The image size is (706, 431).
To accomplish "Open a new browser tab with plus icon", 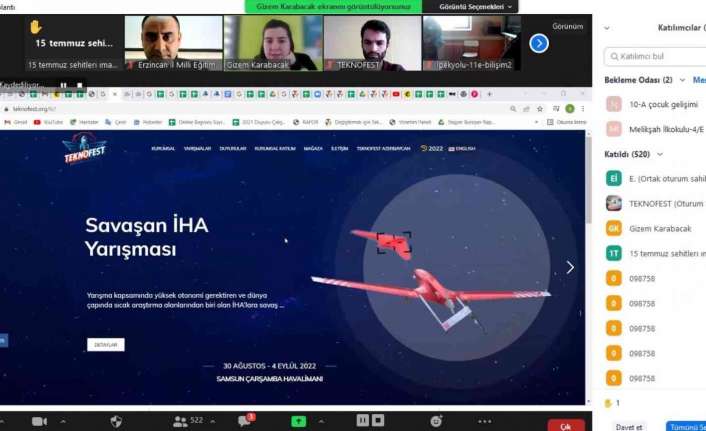I will [x=489, y=94].
